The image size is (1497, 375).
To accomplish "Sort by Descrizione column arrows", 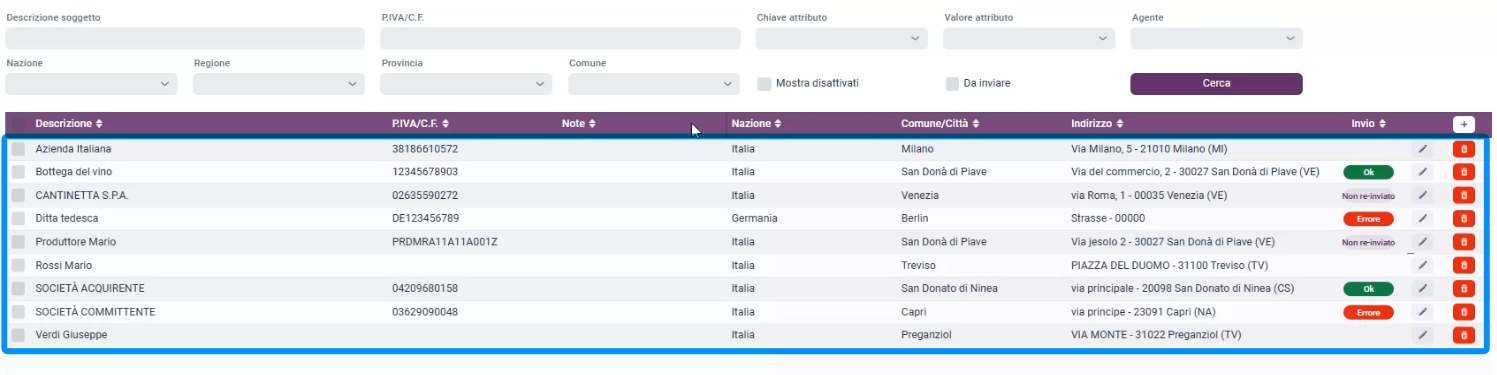I will (x=99, y=124).
